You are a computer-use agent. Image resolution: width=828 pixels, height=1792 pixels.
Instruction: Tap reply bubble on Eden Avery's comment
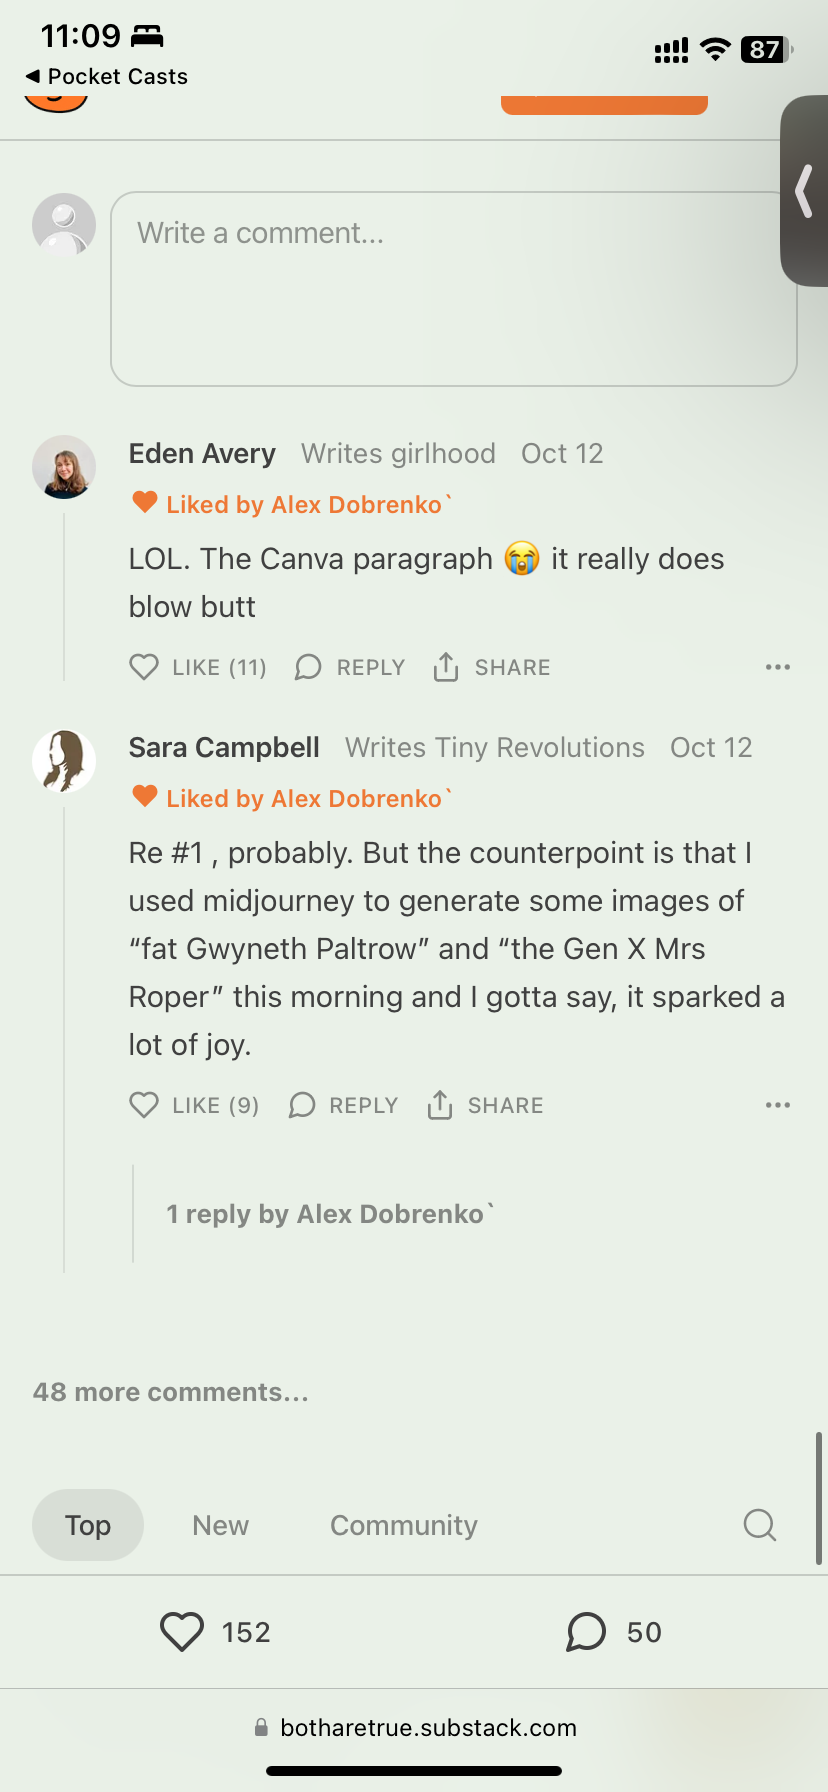pyautogui.click(x=308, y=667)
